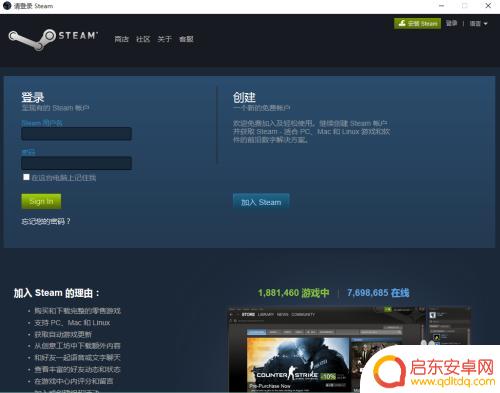Click the green 安装 Steam button
The height and width of the screenshot is (393, 500).
[417, 24]
